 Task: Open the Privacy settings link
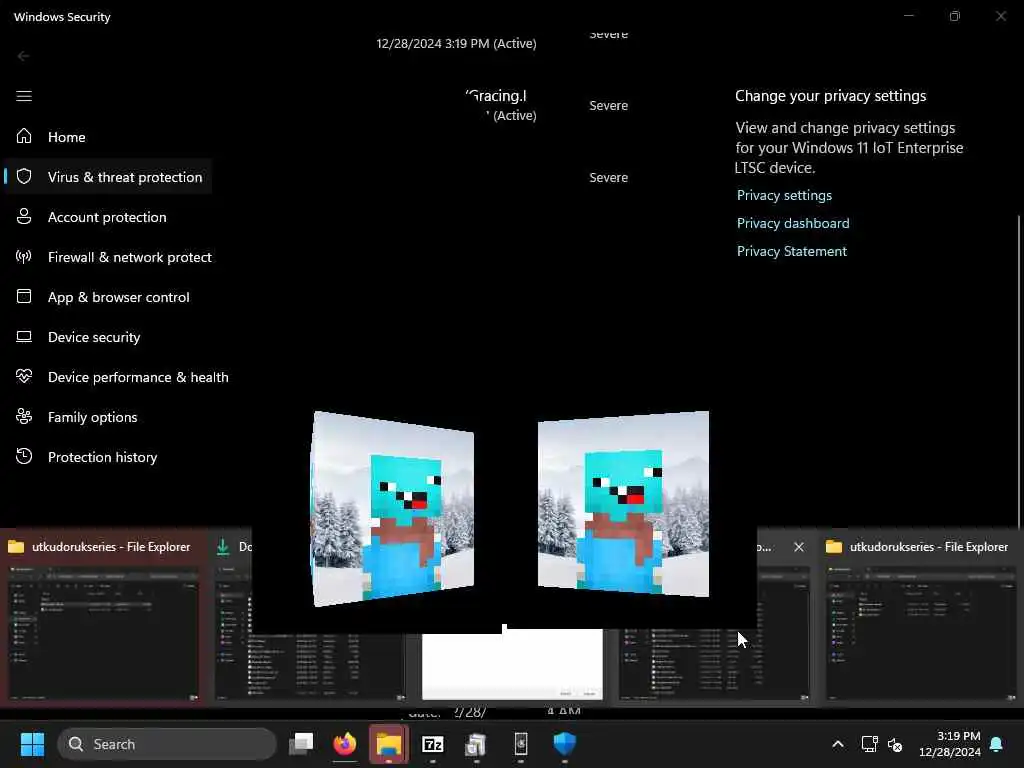(784, 195)
